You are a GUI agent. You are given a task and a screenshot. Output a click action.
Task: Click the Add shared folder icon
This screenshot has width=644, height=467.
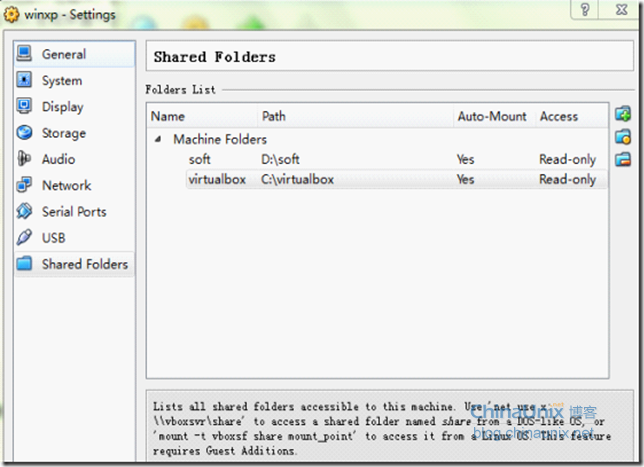623,114
